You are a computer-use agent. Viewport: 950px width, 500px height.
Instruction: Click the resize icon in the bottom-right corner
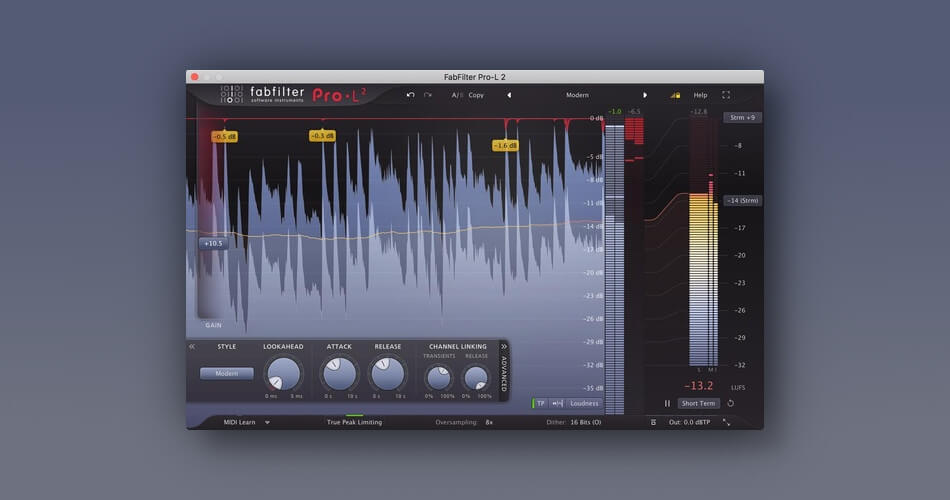[x=726, y=422]
